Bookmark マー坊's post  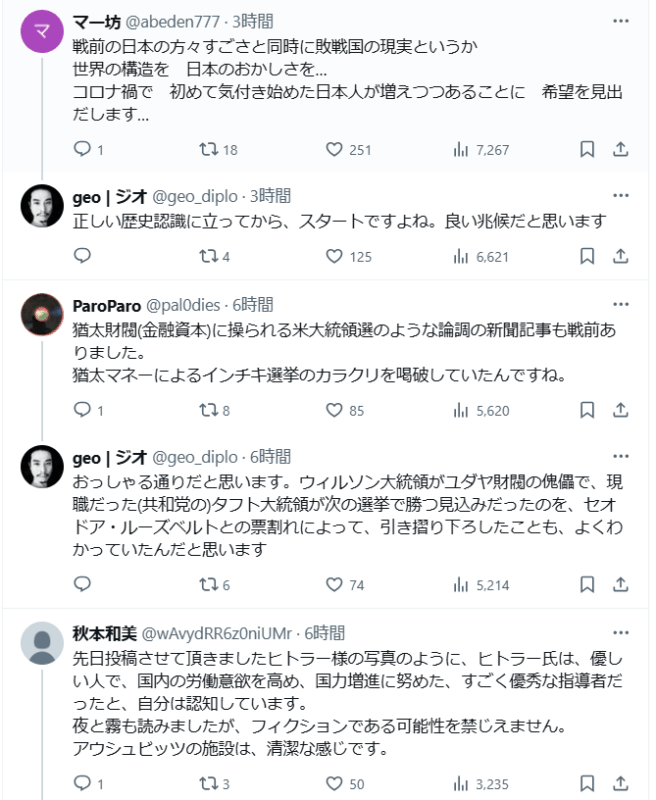click(x=587, y=149)
